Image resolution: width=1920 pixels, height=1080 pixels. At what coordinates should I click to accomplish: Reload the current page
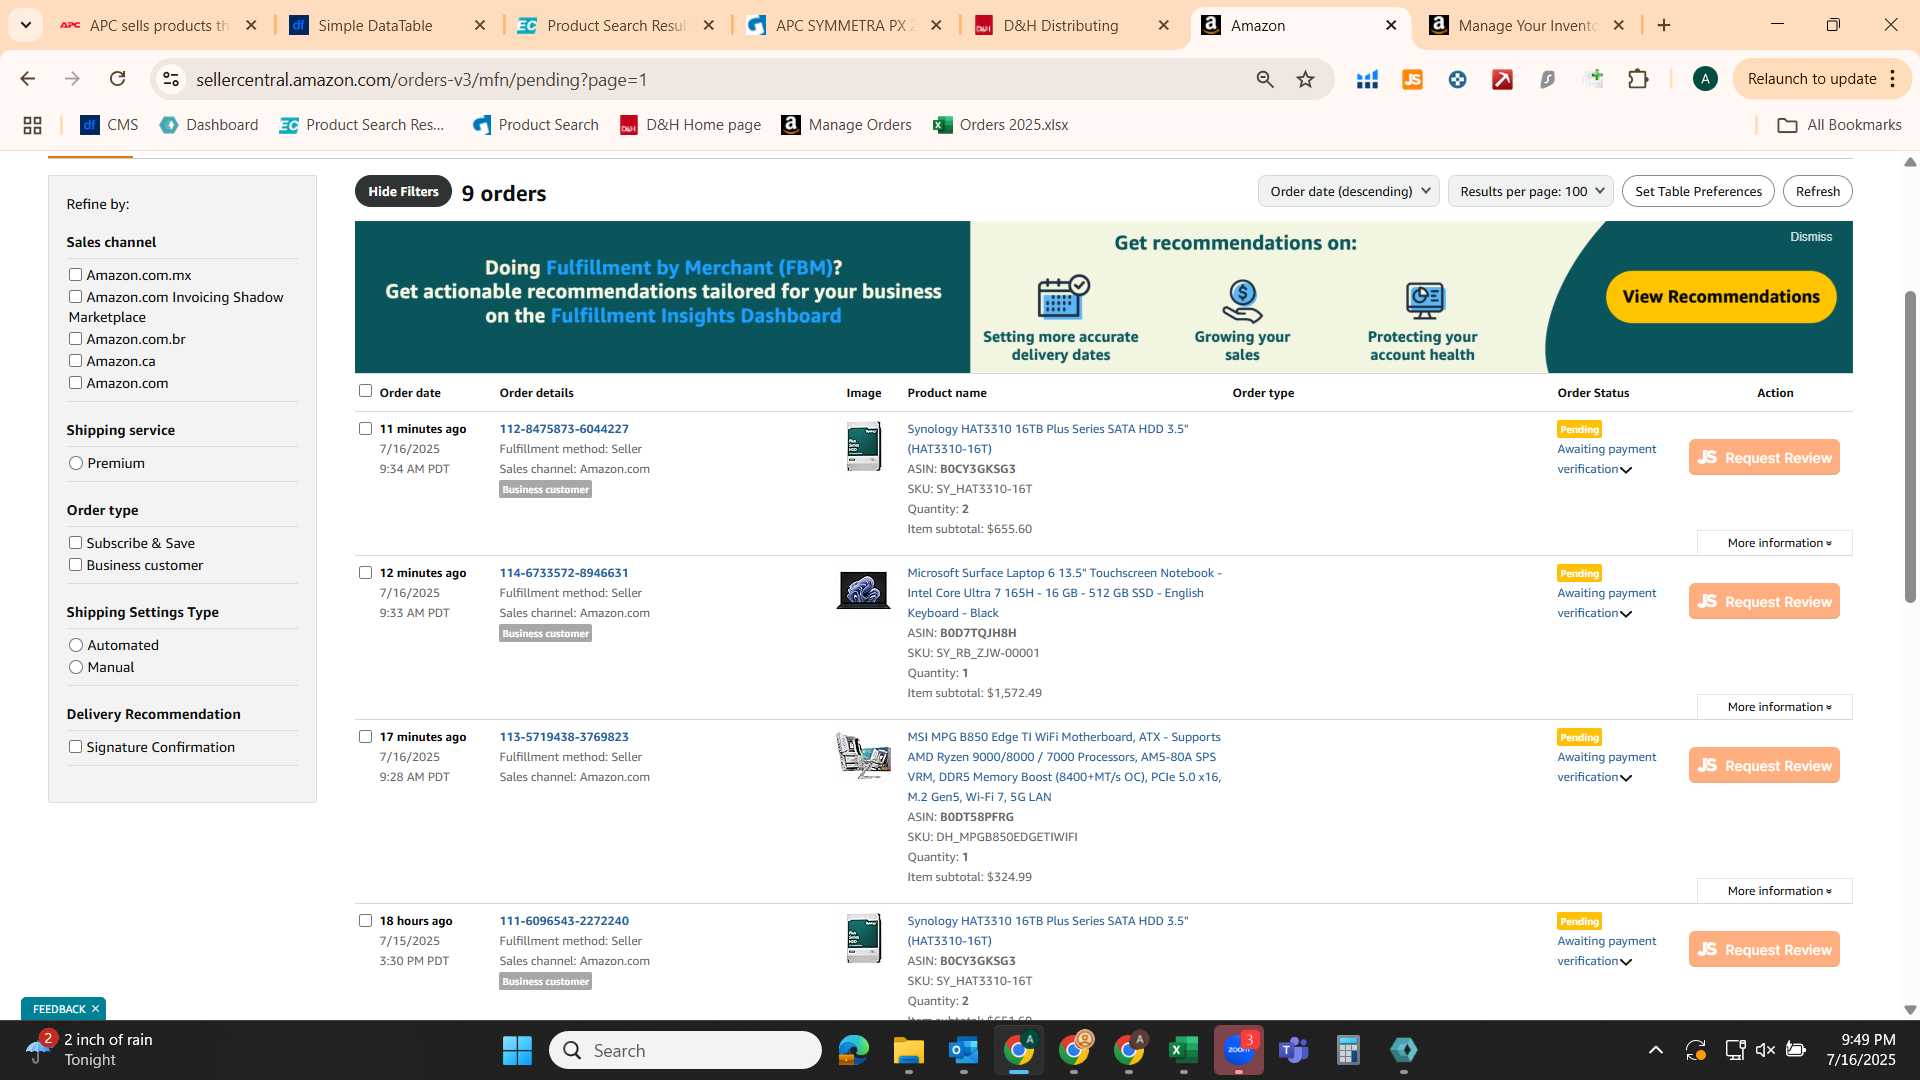(x=118, y=79)
